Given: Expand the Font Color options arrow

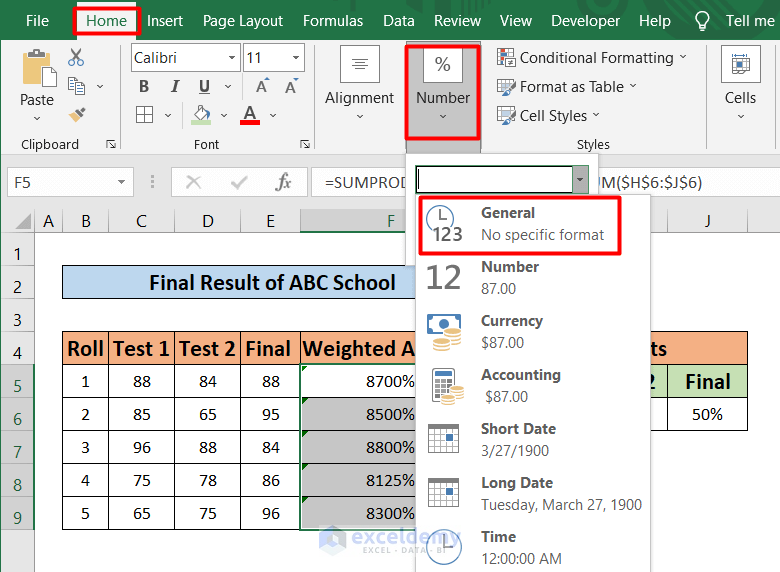Looking at the screenshot, I should 273,115.
